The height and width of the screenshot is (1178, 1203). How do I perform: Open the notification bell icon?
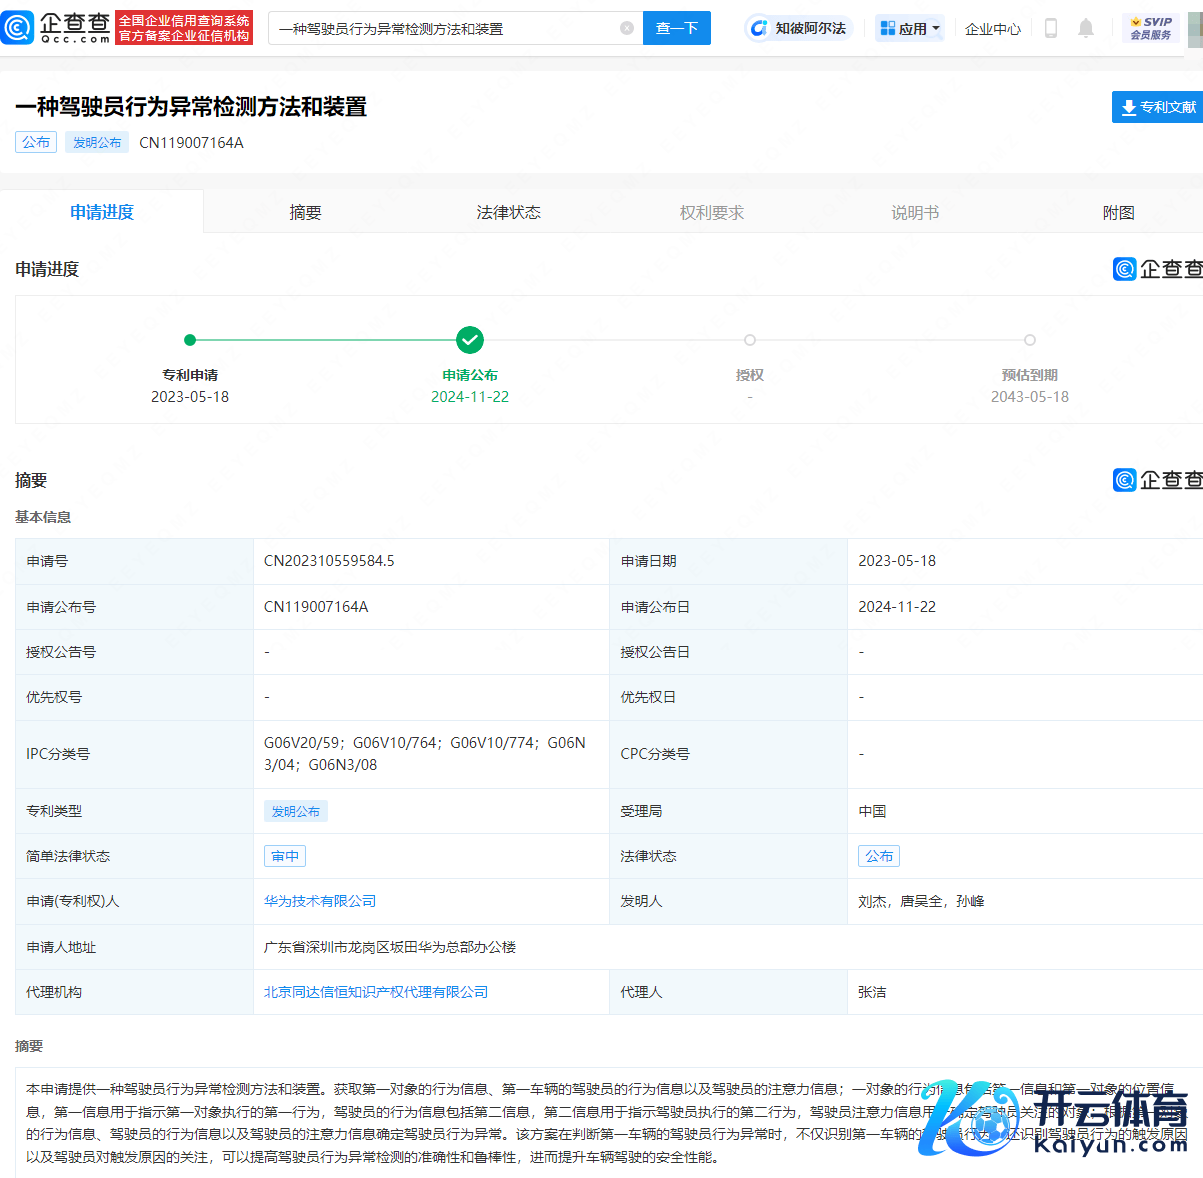tap(1086, 29)
